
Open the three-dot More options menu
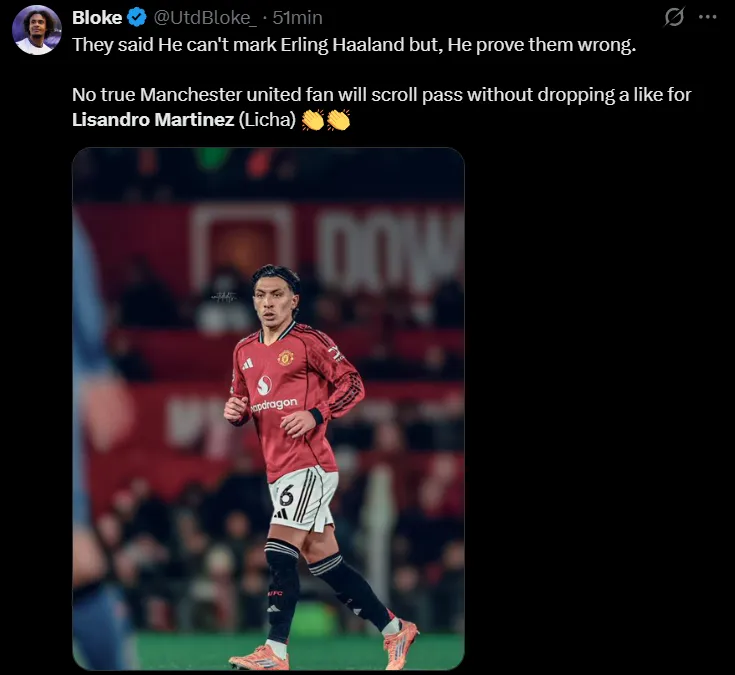pos(707,17)
